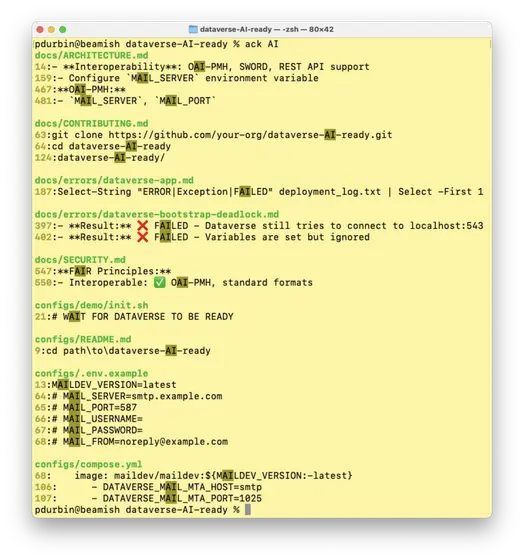Click the docs/errors/dataverse-app.md filename
Image resolution: width=524 pixels, height=560 pixels.
(114, 180)
